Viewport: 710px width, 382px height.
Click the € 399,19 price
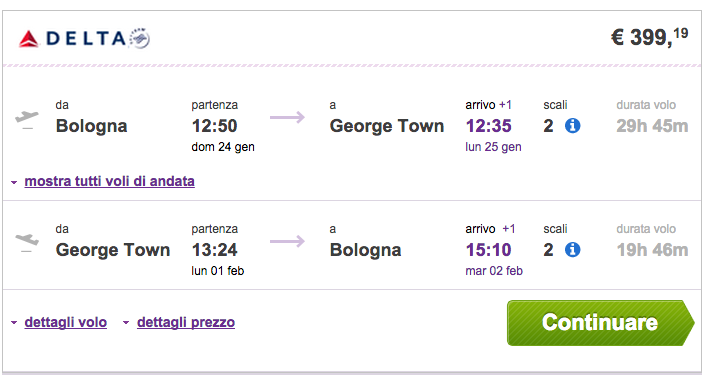(649, 37)
